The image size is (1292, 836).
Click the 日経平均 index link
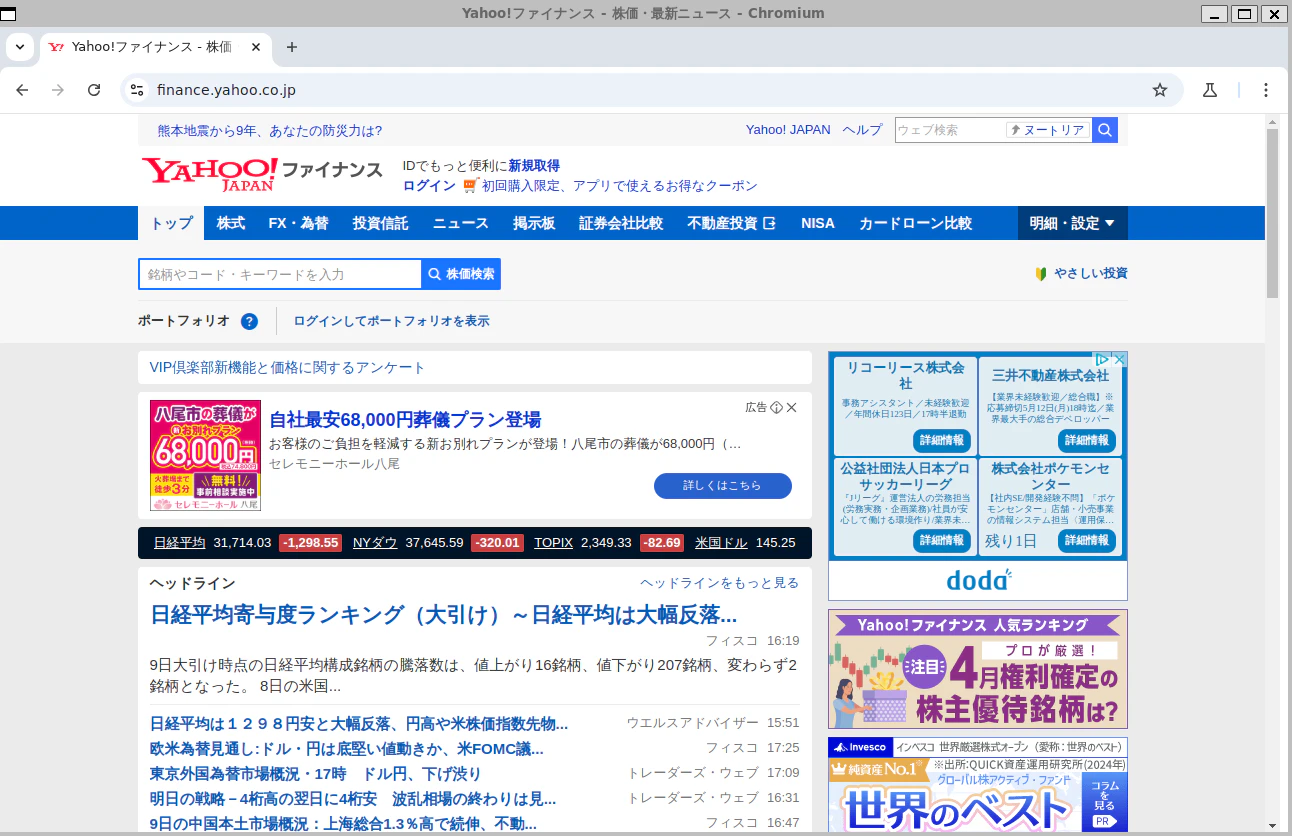click(179, 543)
